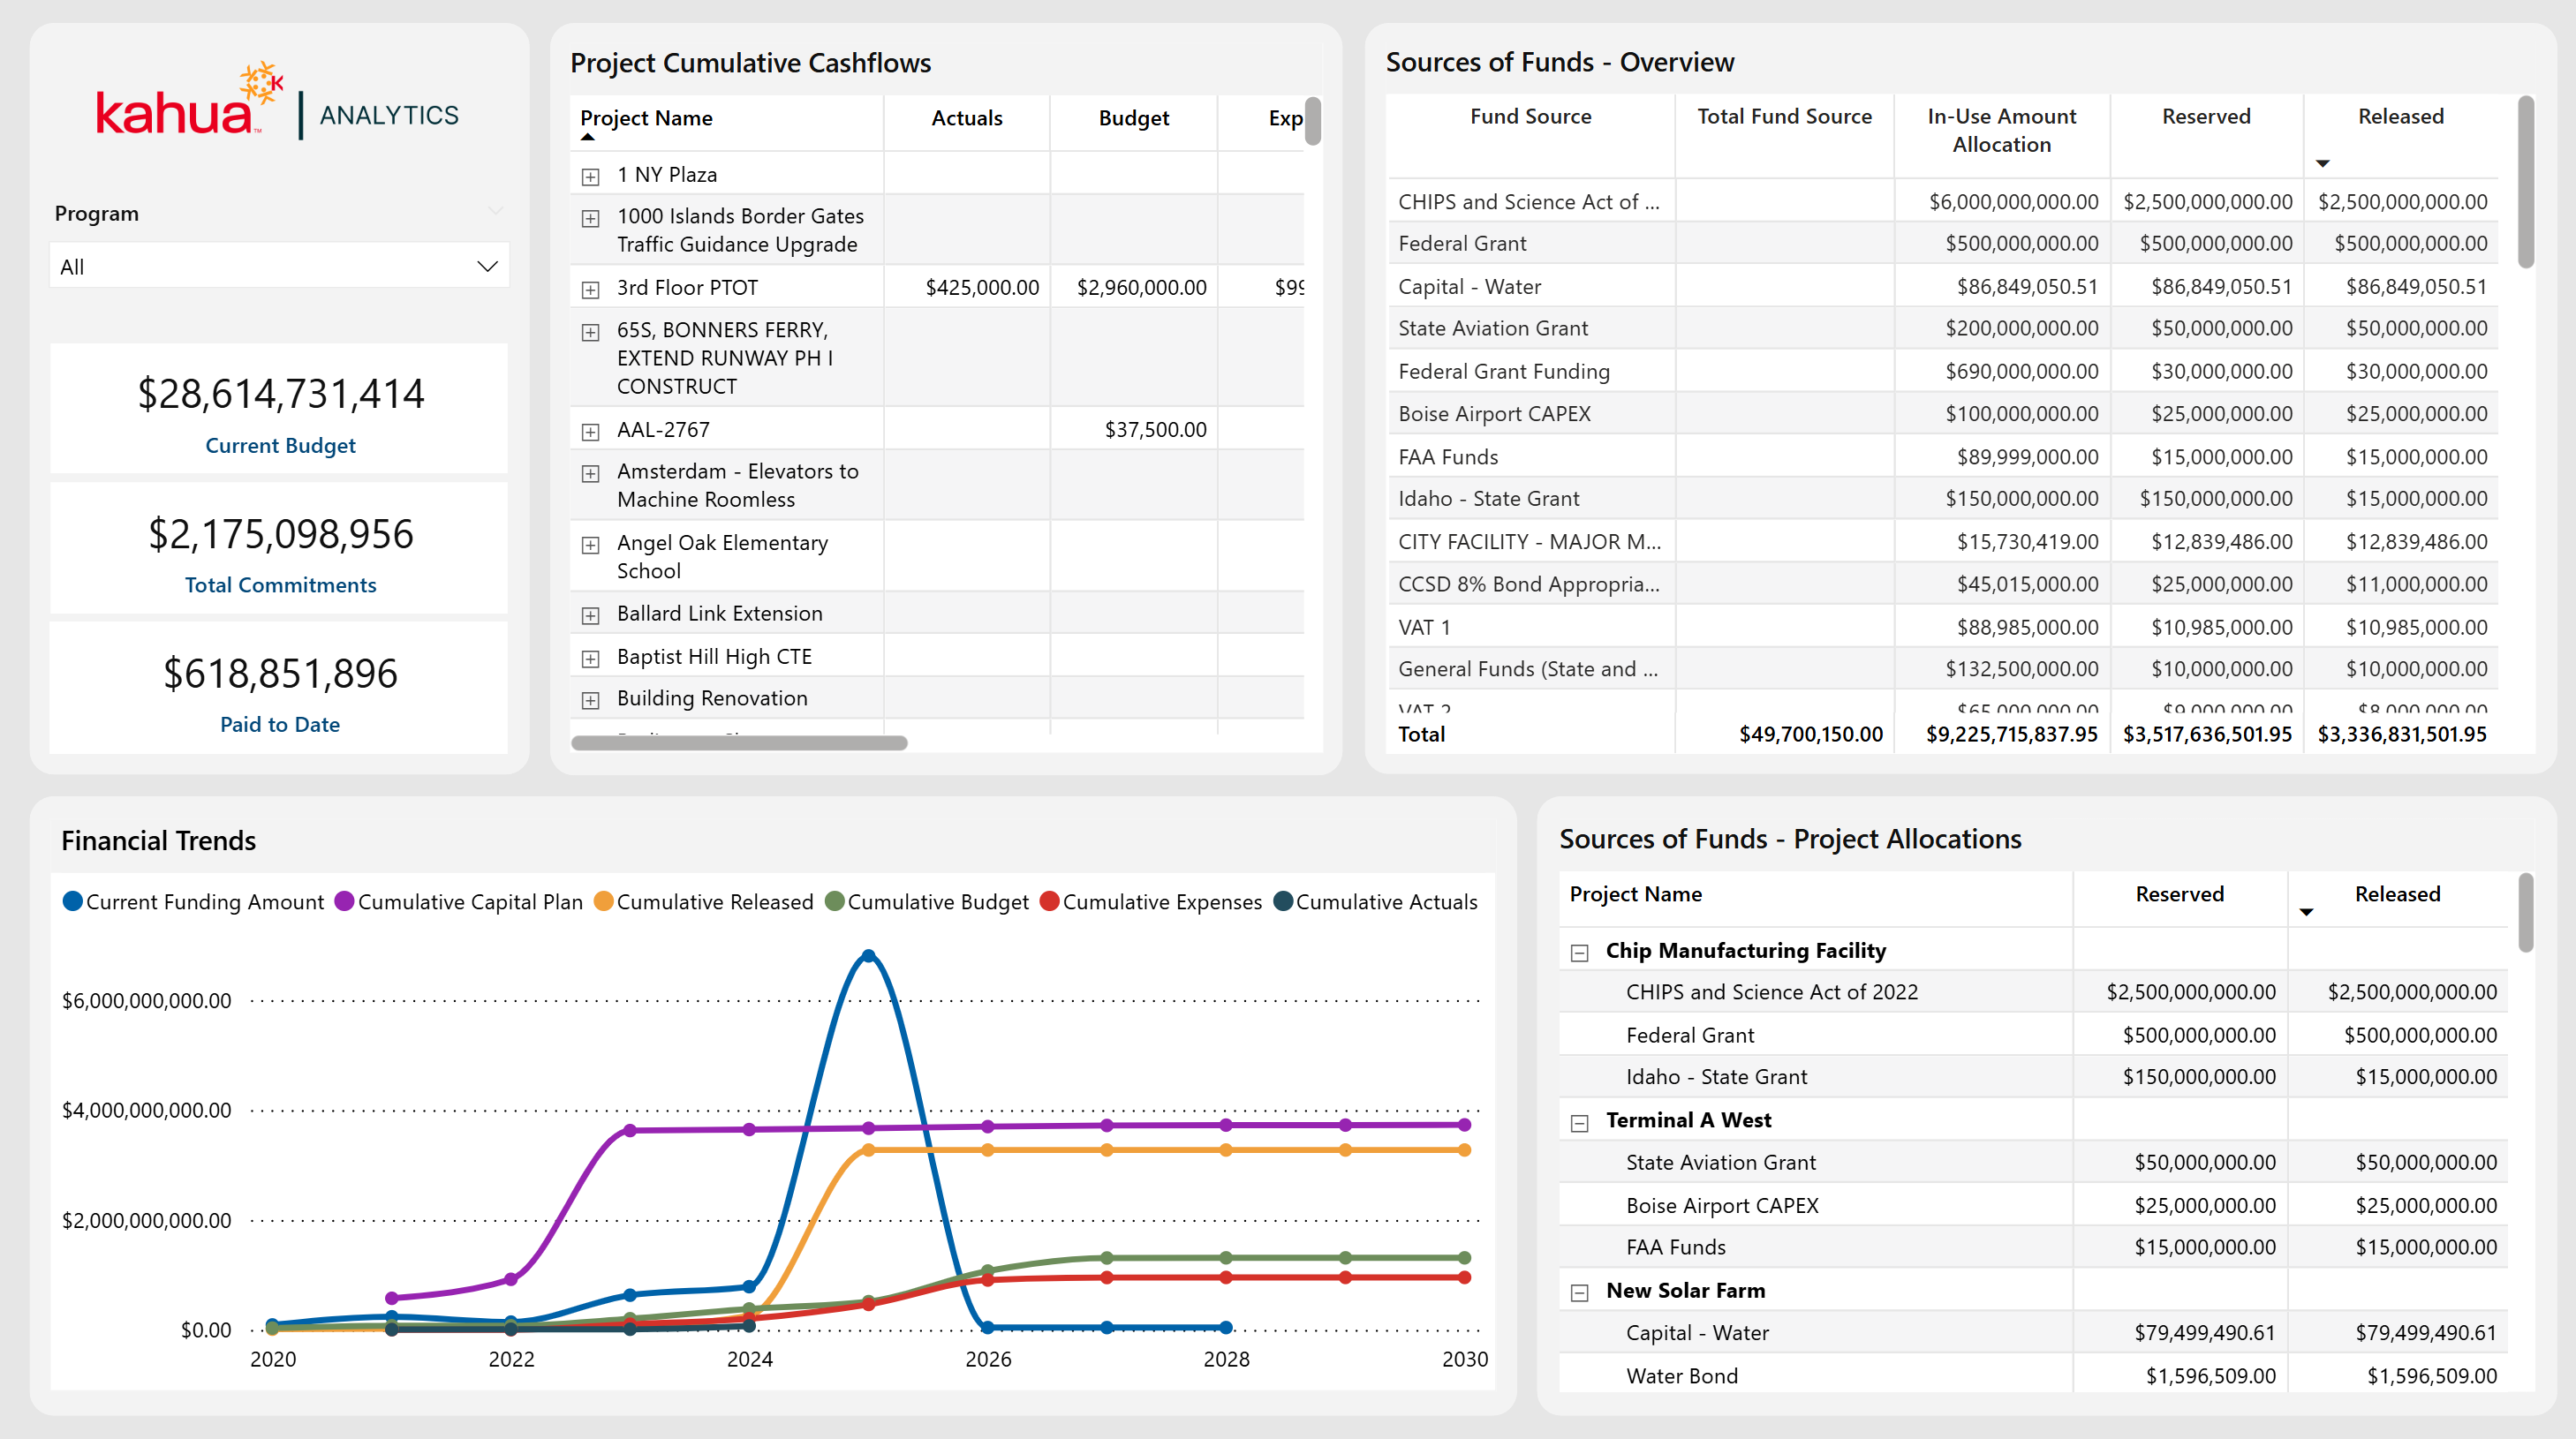2576x1439 pixels.
Task: Expand the Angel Oak Elementary School row
Action: click(591, 545)
